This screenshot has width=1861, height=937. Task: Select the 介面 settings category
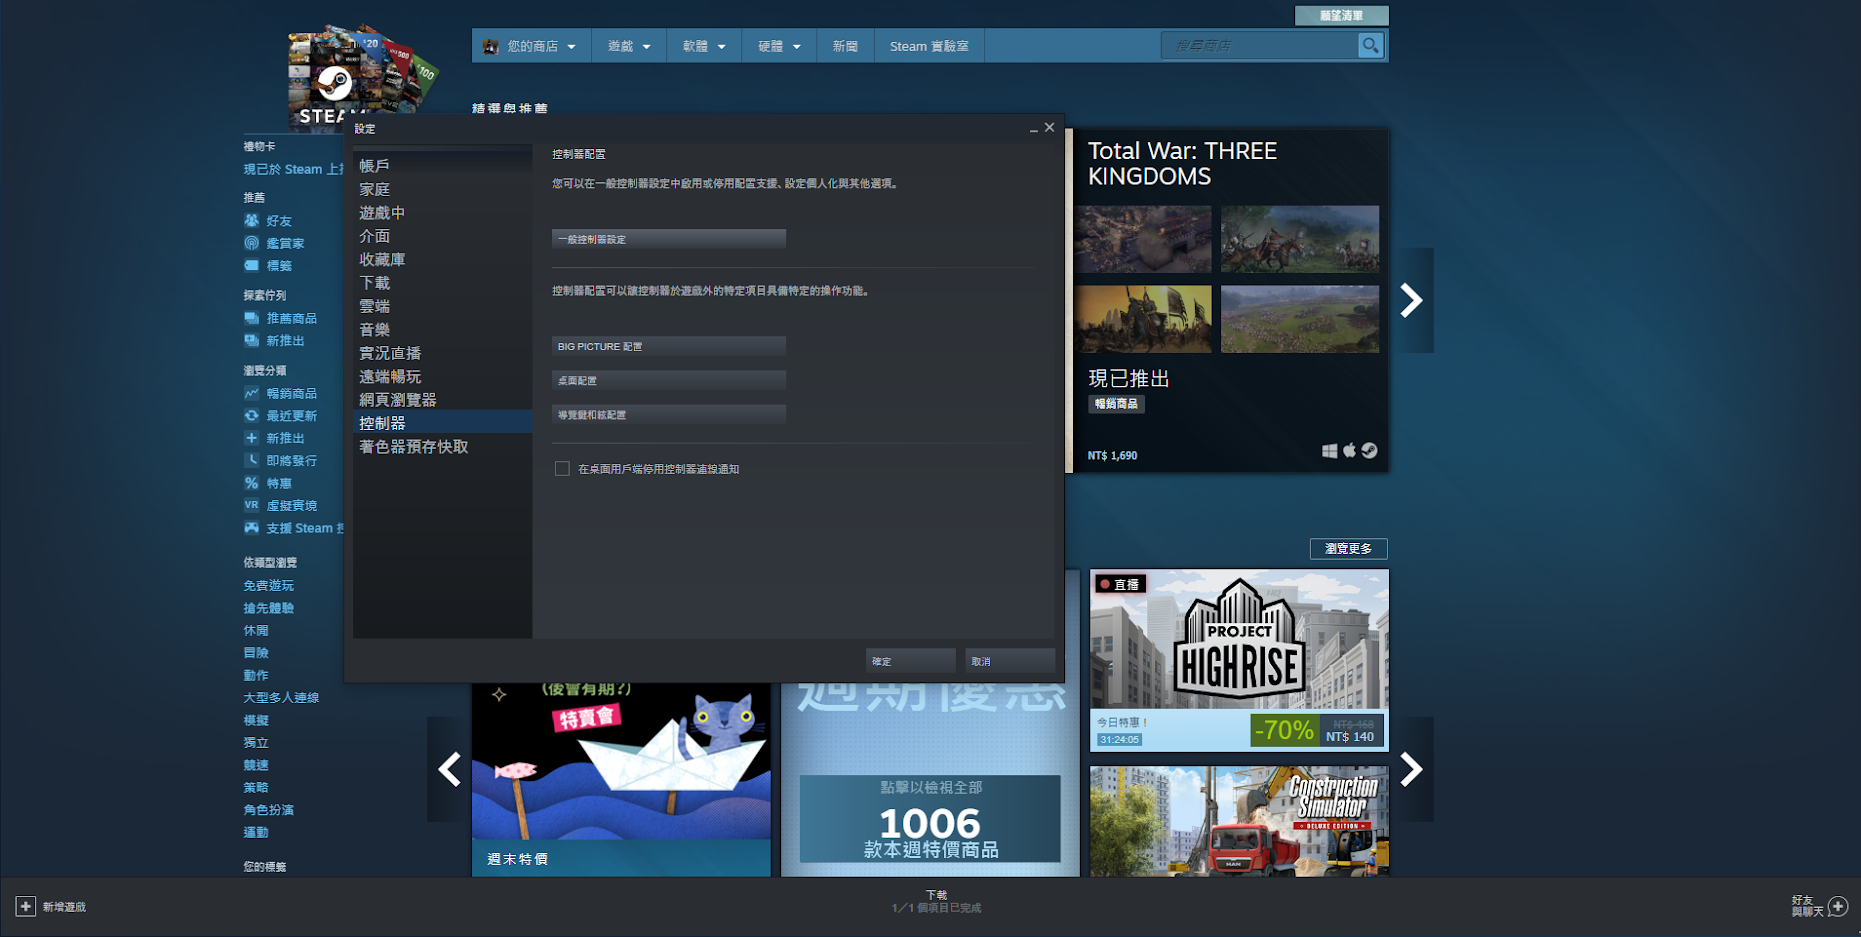pyautogui.click(x=443, y=236)
